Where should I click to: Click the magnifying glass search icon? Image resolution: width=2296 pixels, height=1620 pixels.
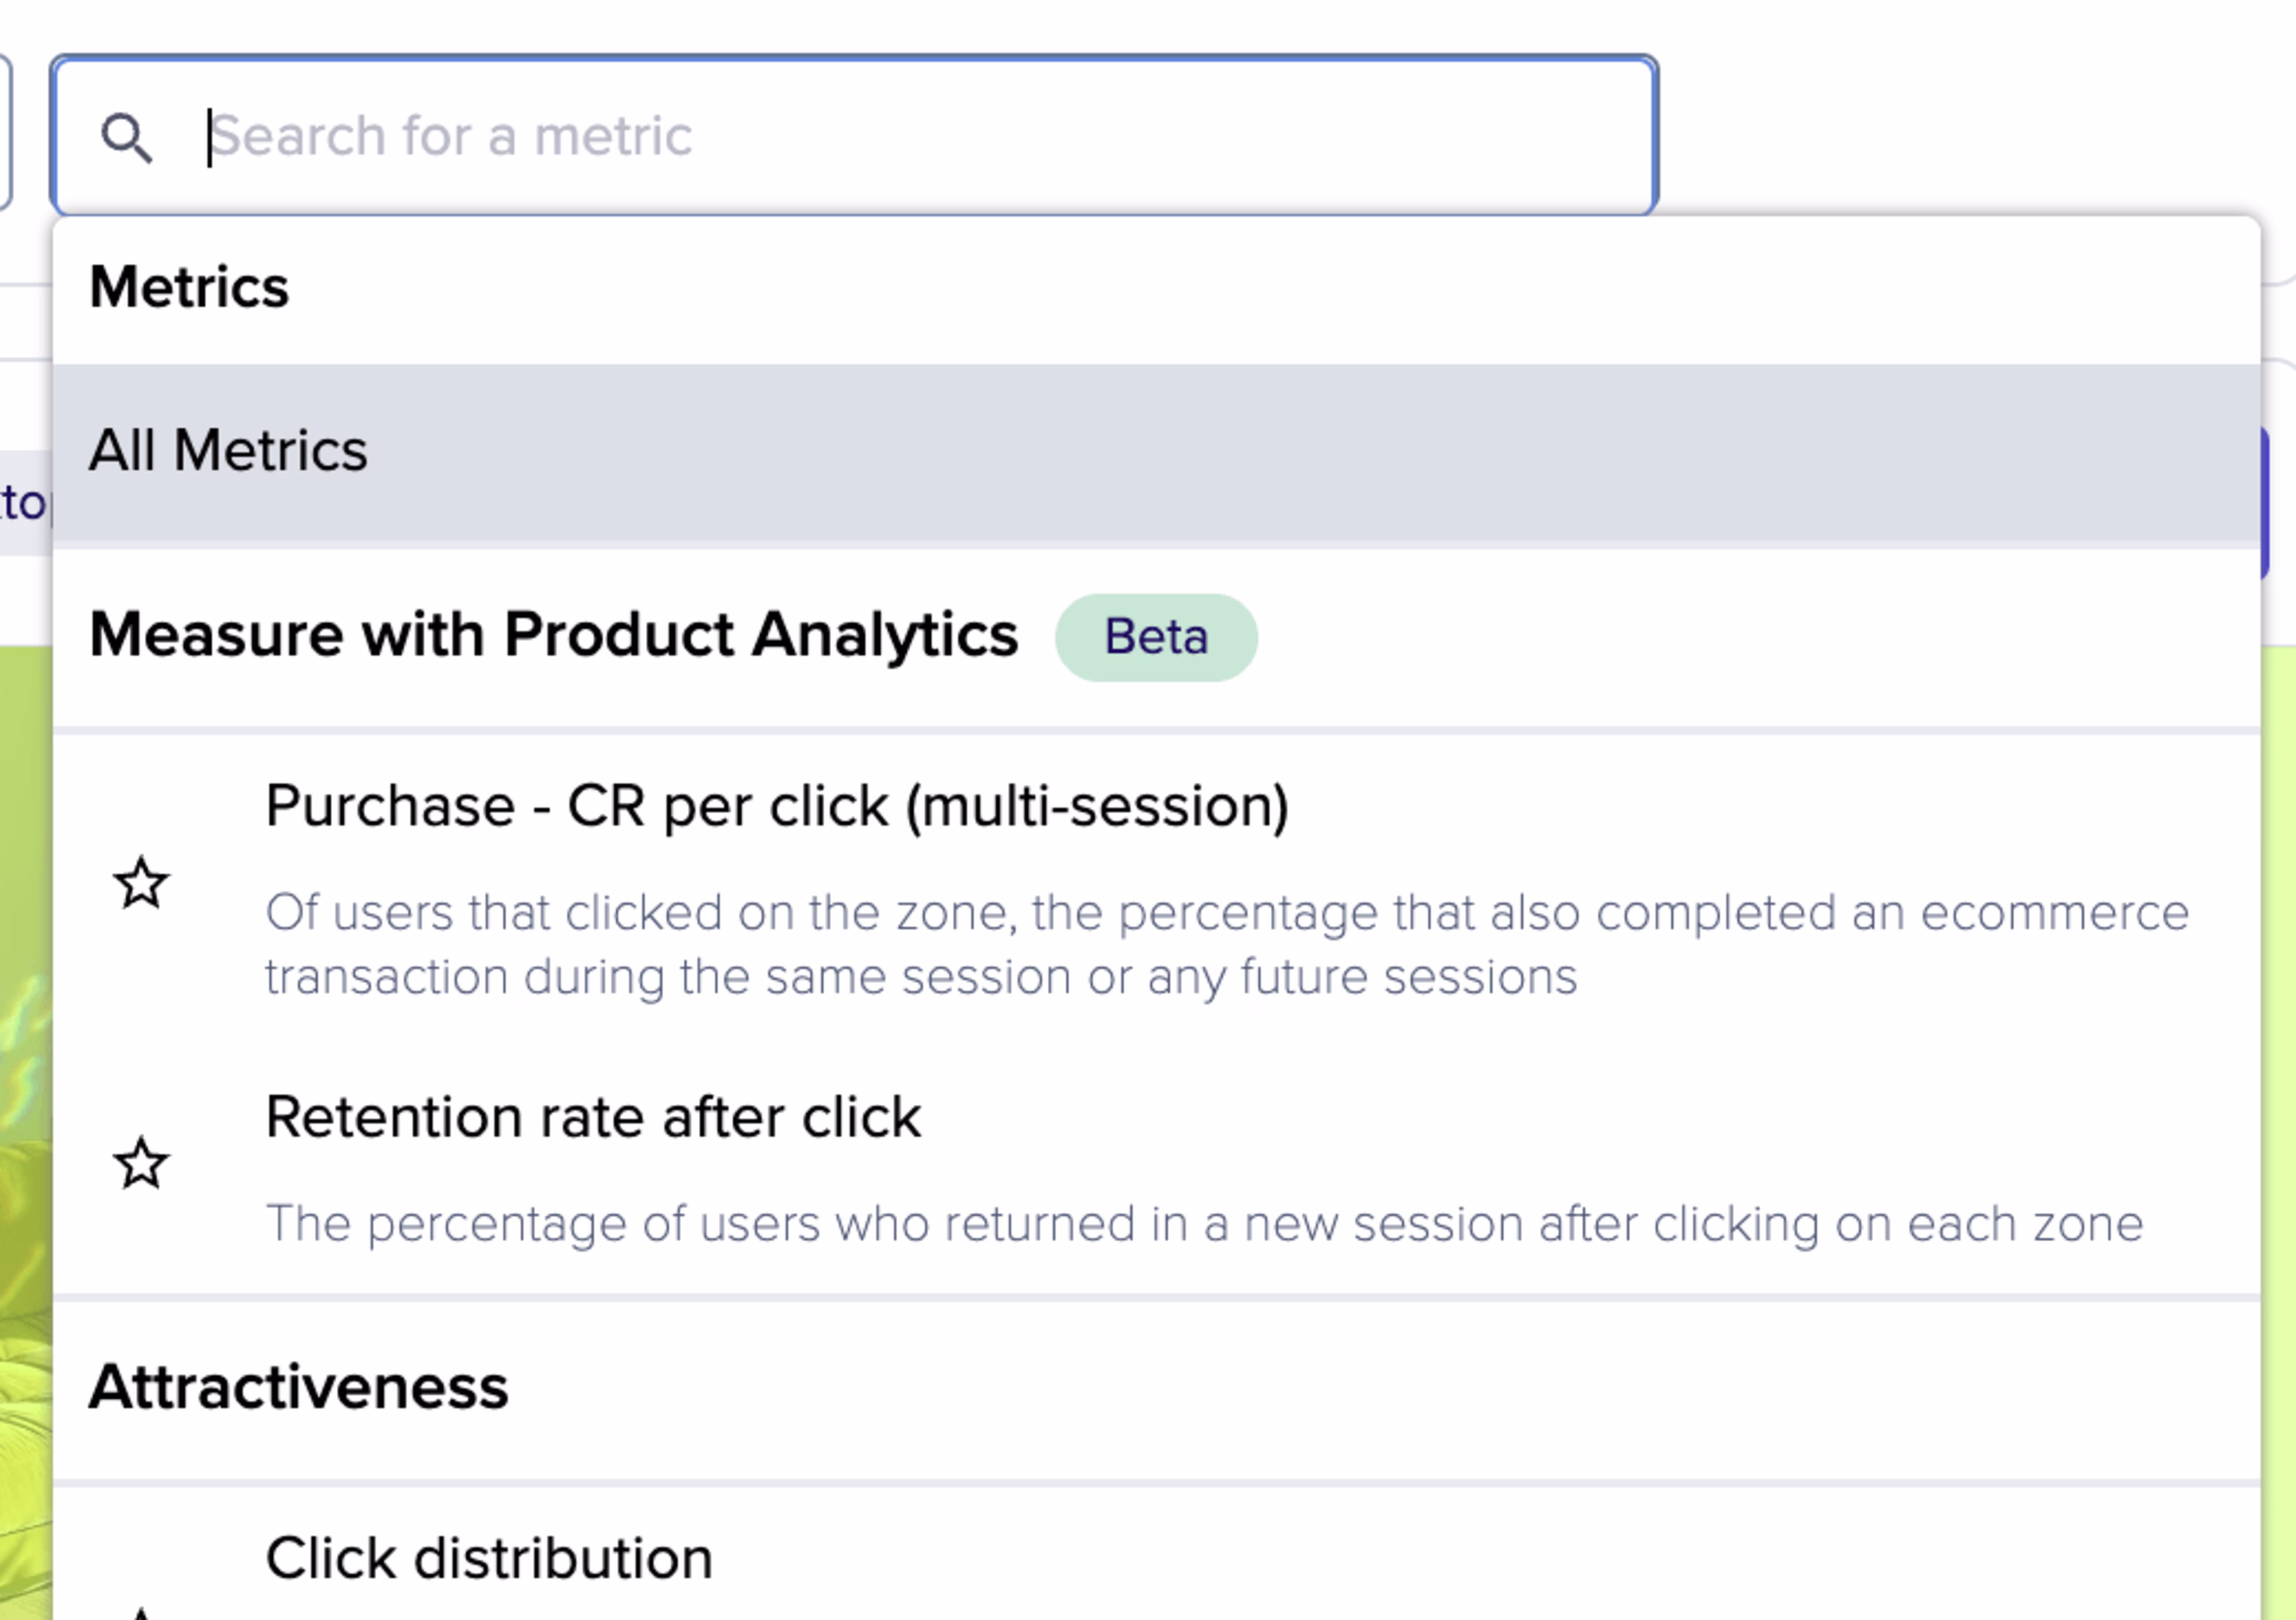pyautogui.click(x=127, y=137)
